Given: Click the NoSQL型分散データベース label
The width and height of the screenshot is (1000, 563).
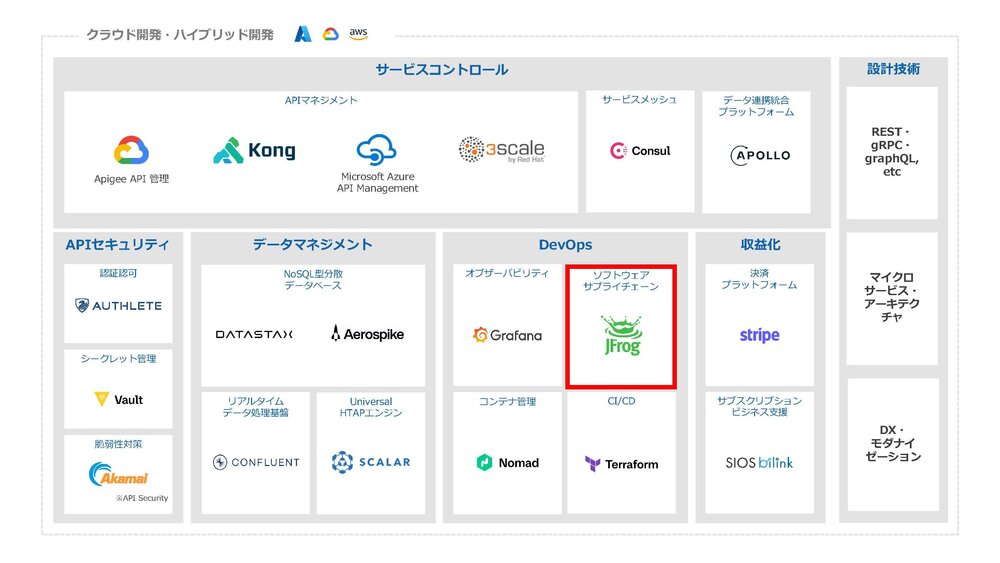Looking at the screenshot, I should click(312, 279).
